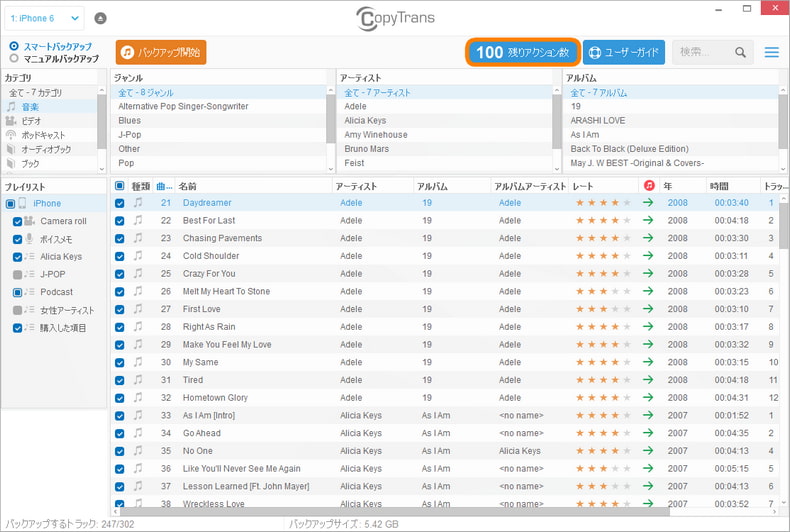Viewport: 790px width, 532px height.
Task: Click the green arrow for Hometown Glory
Action: 648,397
